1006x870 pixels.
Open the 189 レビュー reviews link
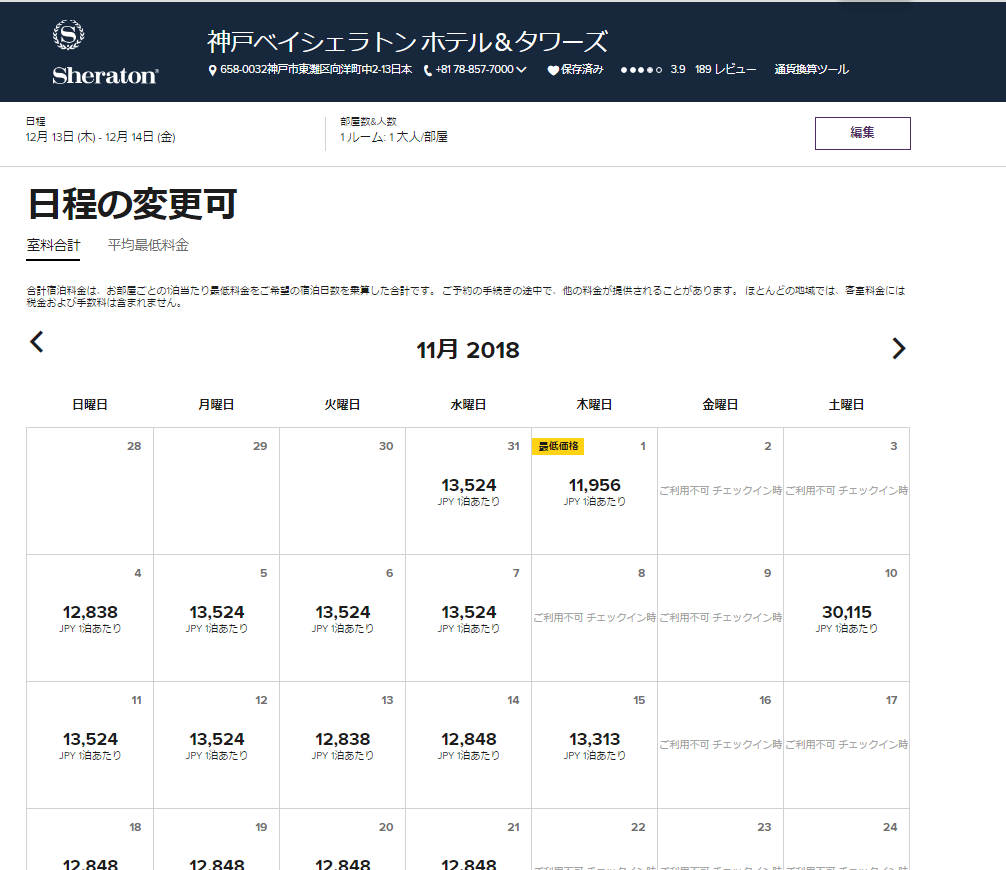[x=726, y=69]
